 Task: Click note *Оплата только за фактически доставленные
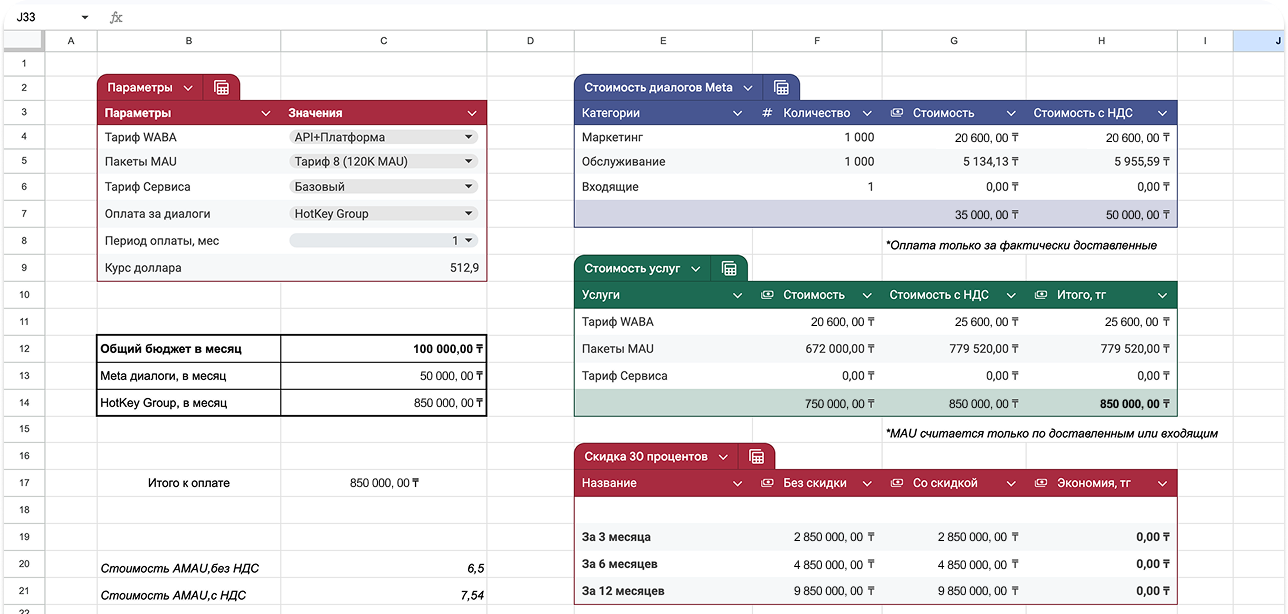tap(1021, 245)
